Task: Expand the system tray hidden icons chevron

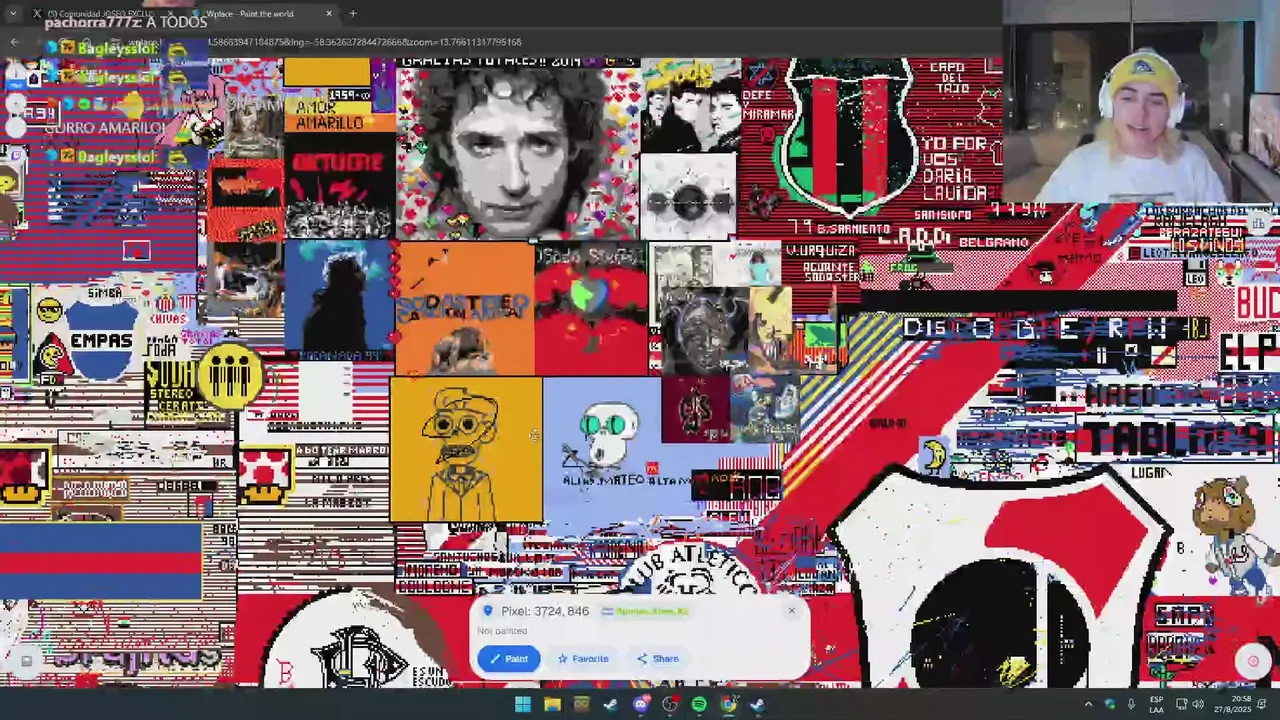Action: click(1088, 704)
